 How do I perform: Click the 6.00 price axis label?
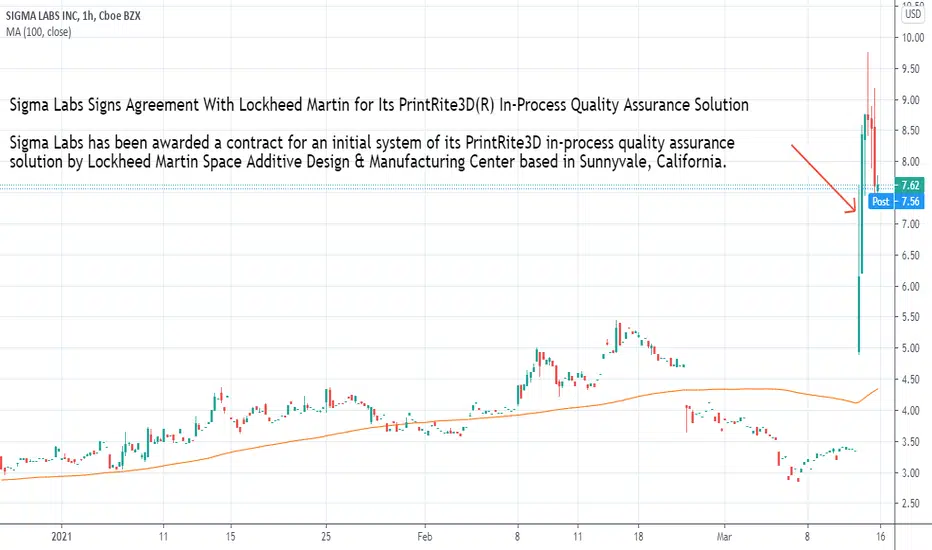tap(910, 287)
